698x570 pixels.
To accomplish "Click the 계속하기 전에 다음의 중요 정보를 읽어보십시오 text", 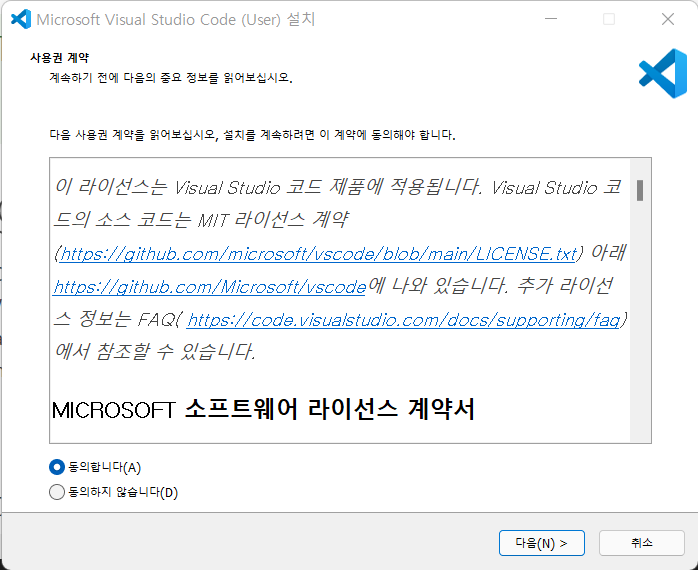I will point(171,77).
